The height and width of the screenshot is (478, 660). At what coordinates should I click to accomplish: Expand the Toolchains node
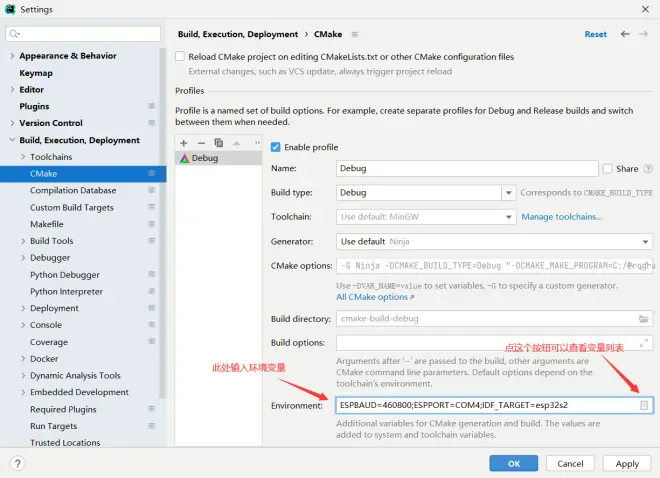click(x=23, y=157)
